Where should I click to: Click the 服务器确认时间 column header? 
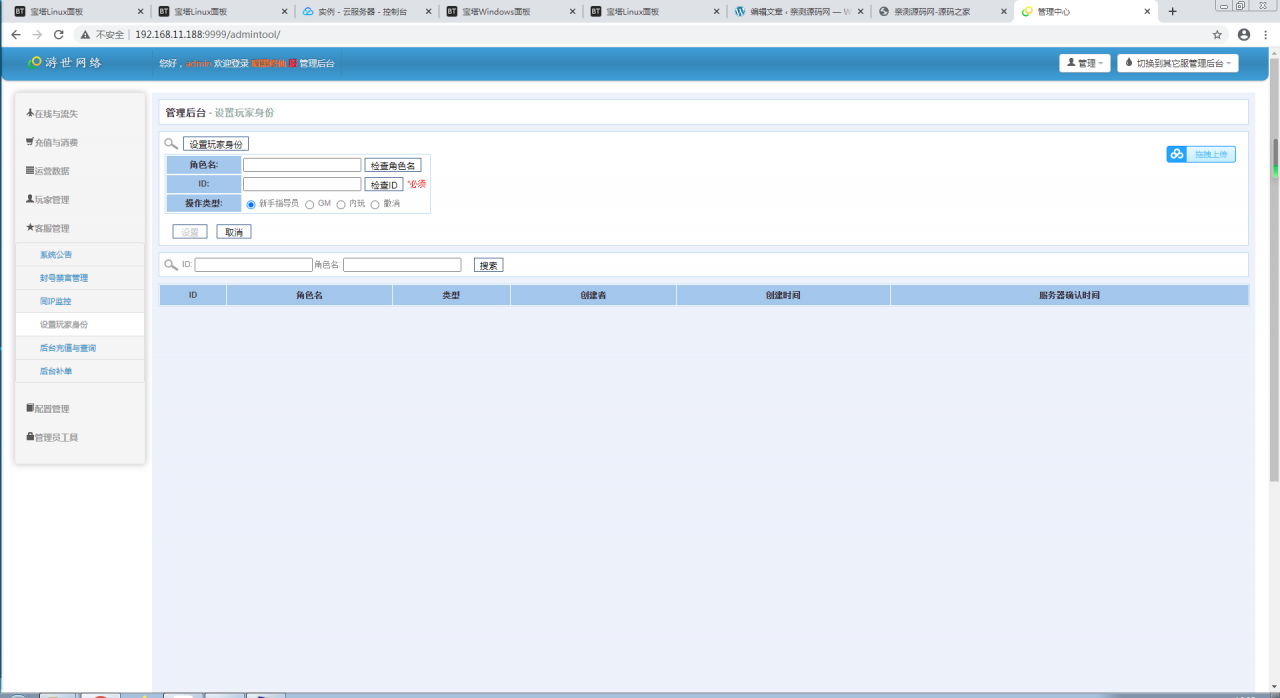click(1069, 296)
